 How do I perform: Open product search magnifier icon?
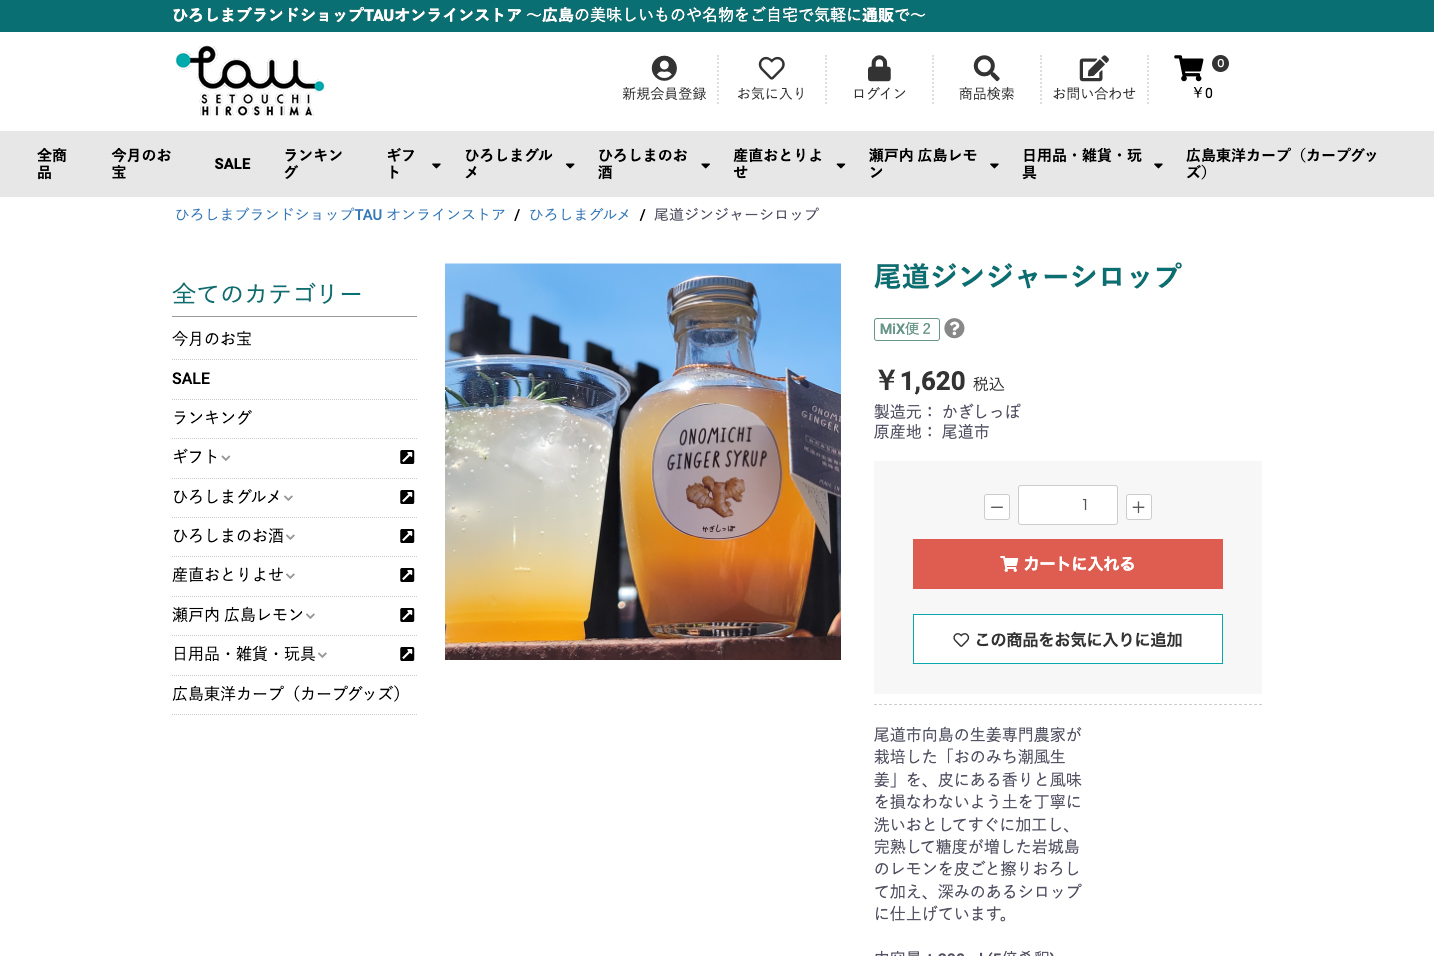click(x=986, y=68)
